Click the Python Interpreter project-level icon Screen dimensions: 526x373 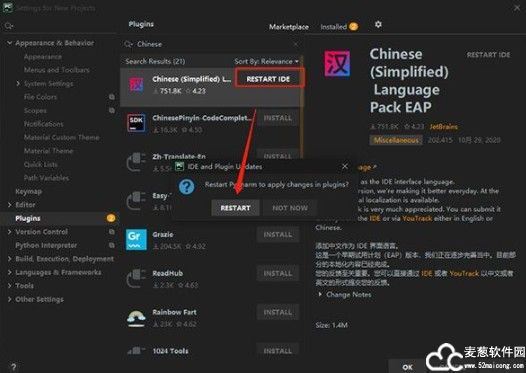click(x=112, y=245)
